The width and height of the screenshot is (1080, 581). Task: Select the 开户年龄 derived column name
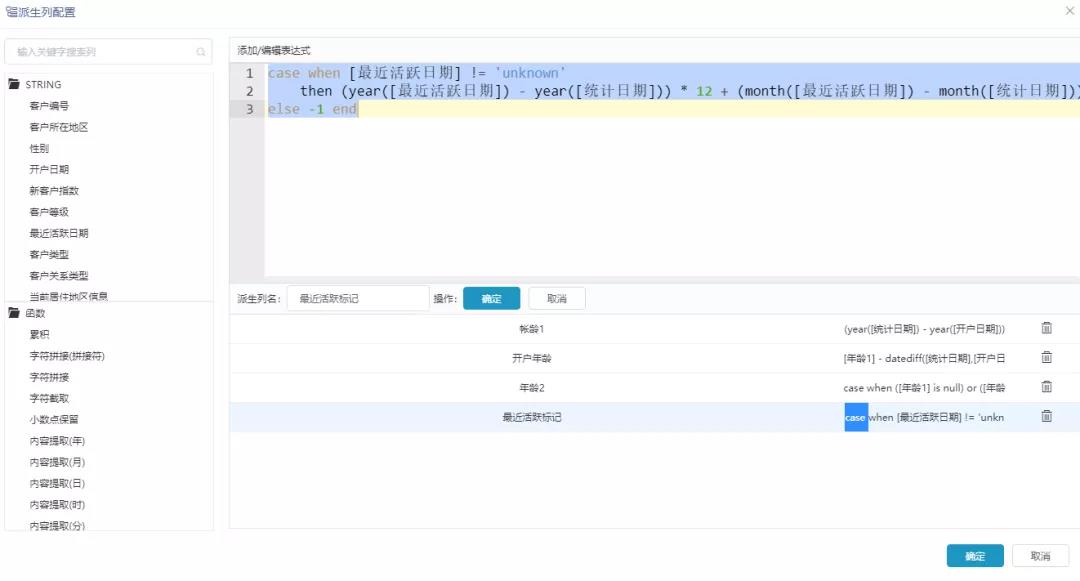(532, 358)
